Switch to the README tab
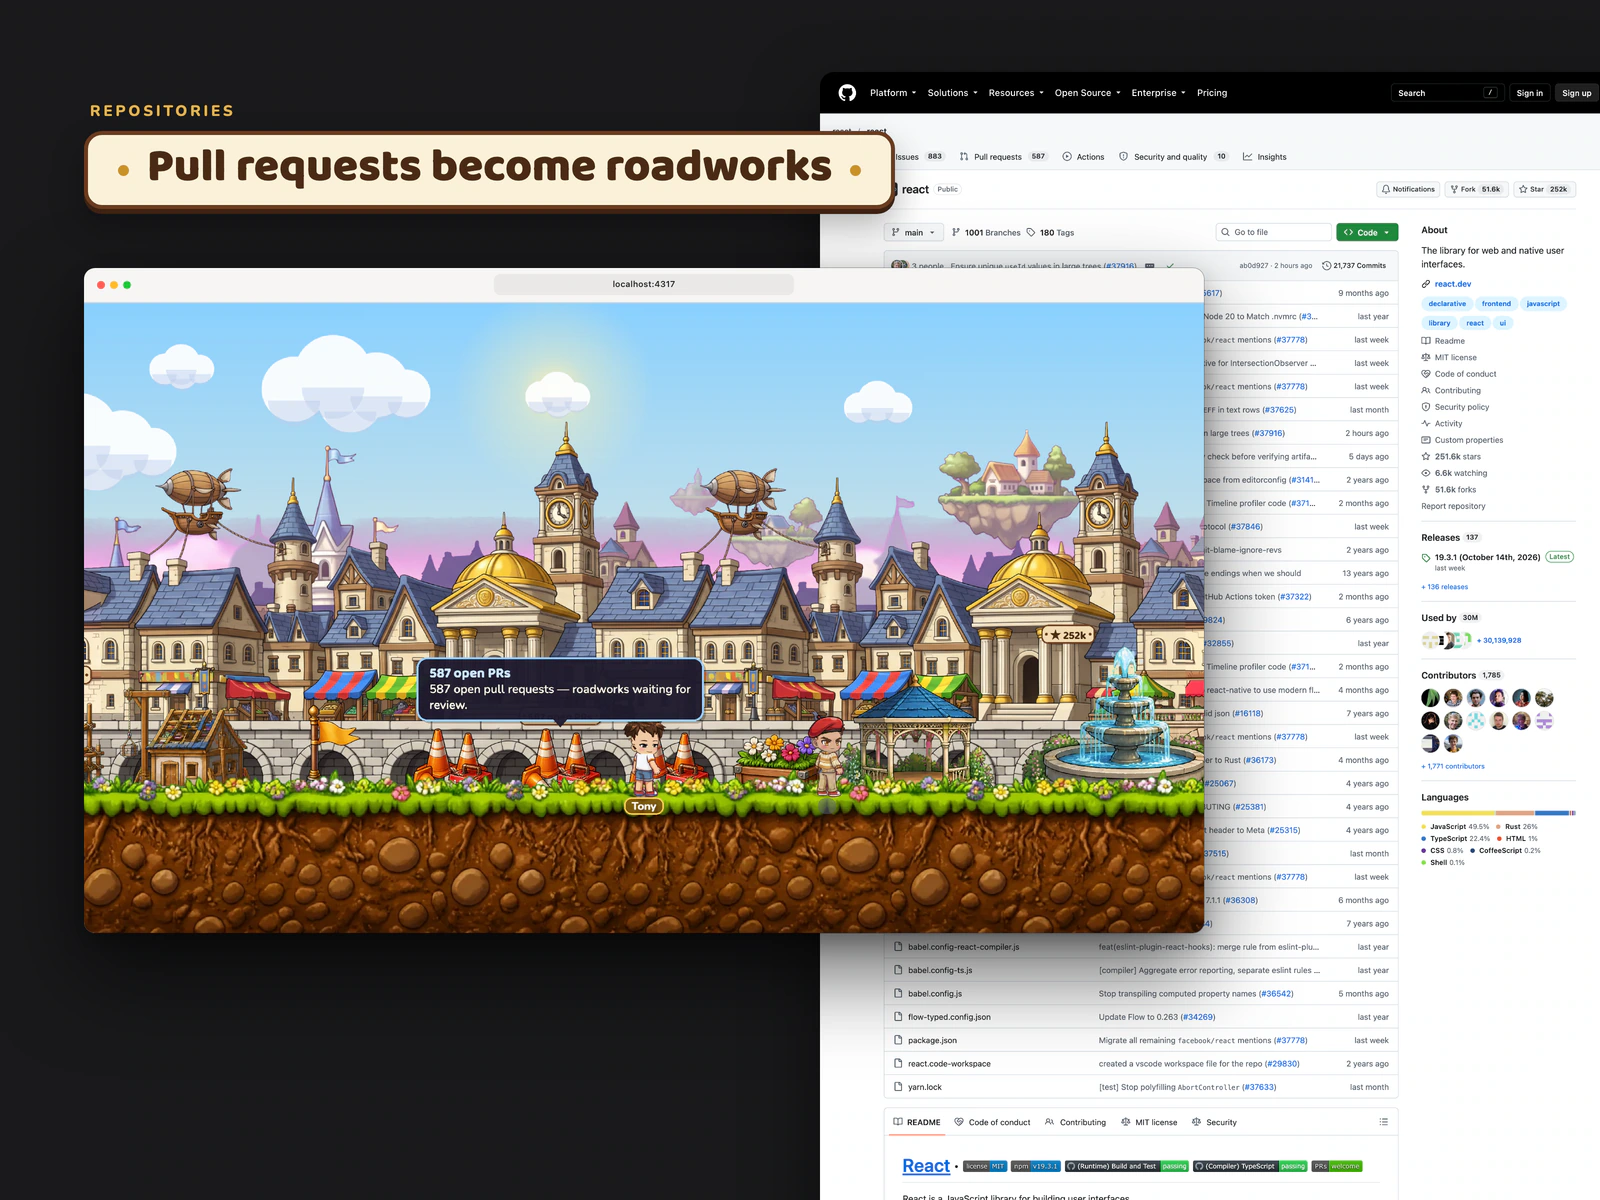1600x1200 pixels. click(x=917, y=1122)
